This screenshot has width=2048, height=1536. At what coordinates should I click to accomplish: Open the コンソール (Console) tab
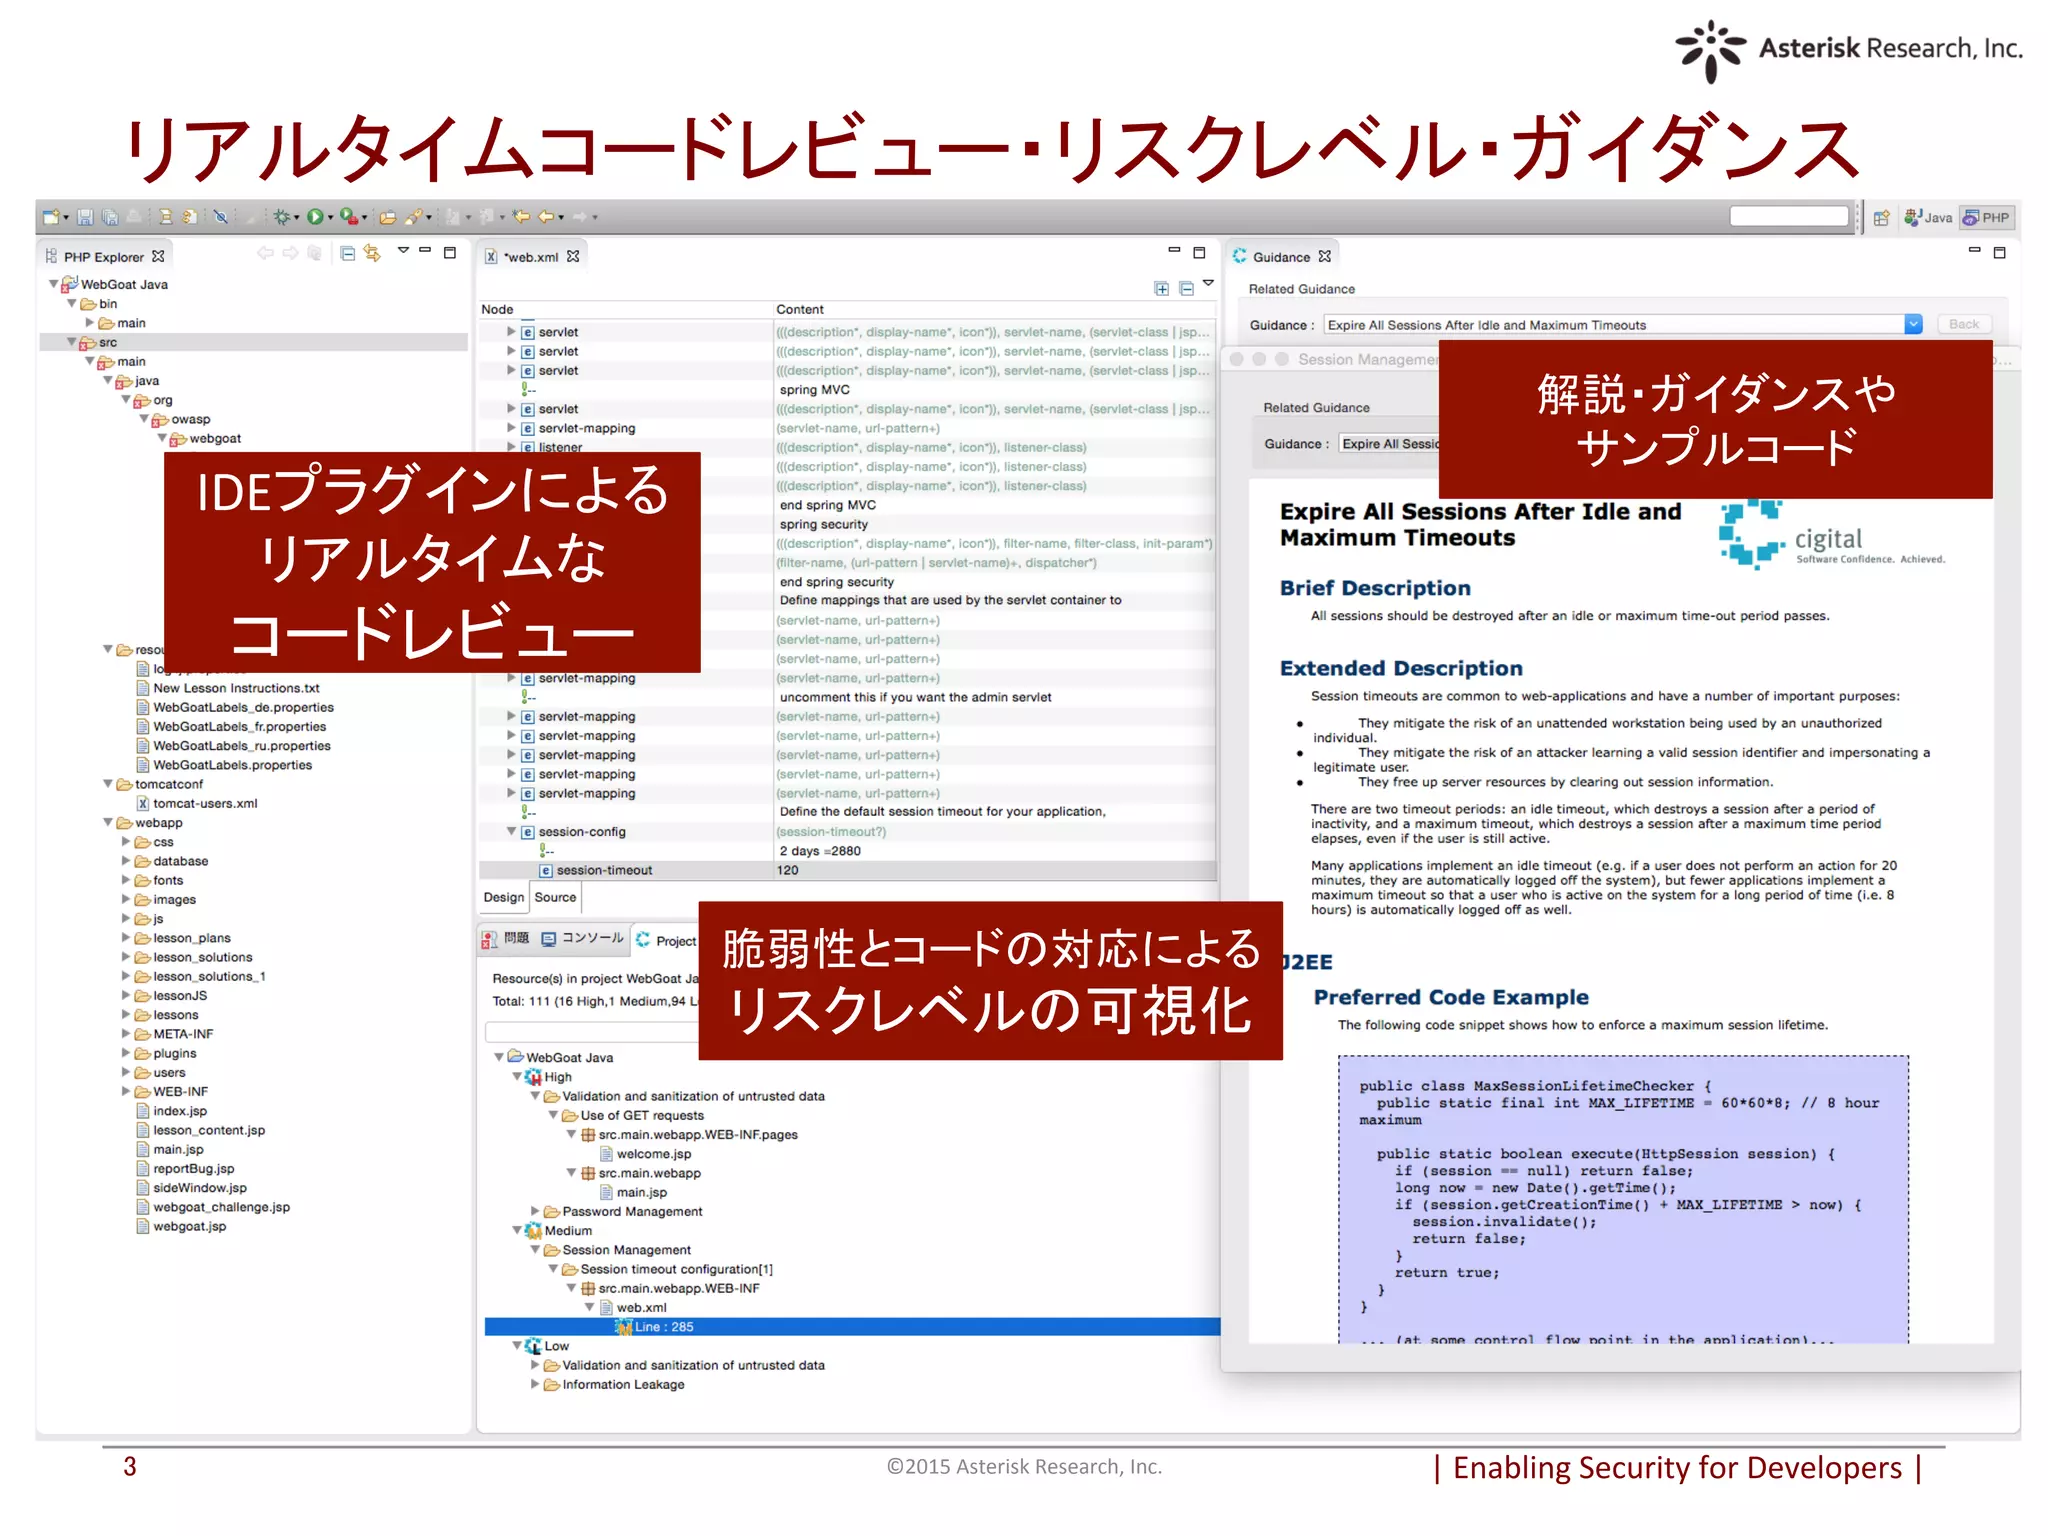click(x=583, y=938)
